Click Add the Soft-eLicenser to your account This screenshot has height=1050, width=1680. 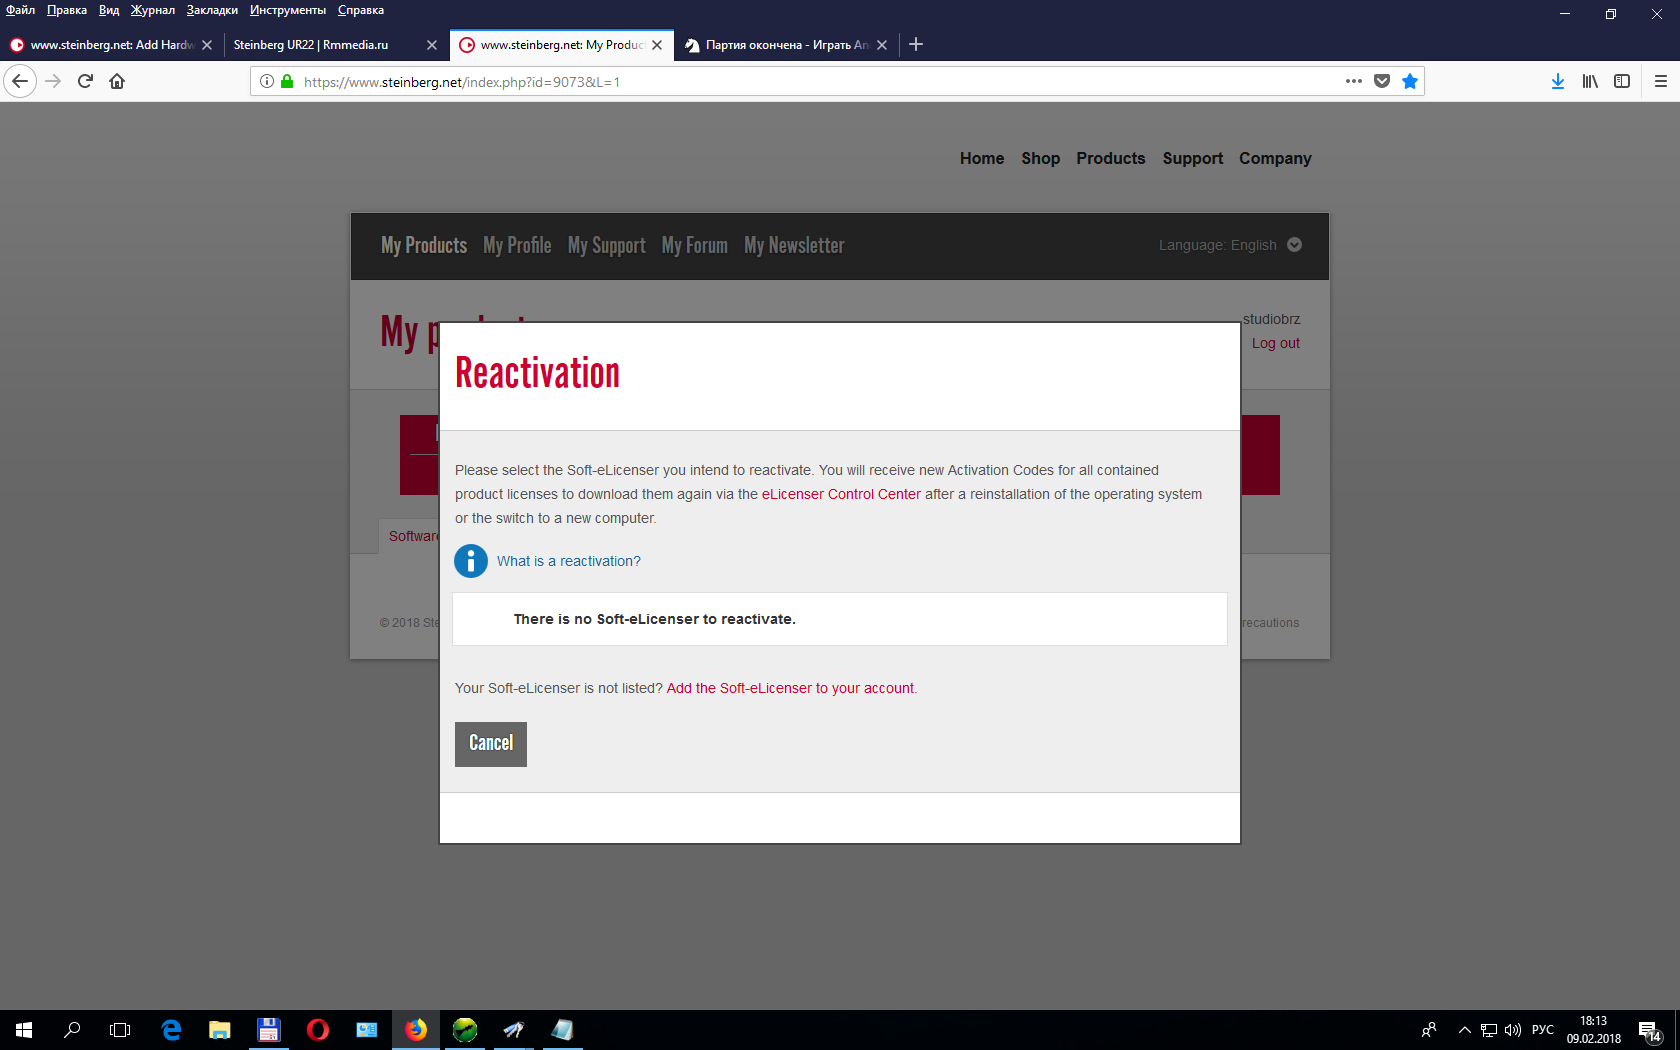point(790,688)
